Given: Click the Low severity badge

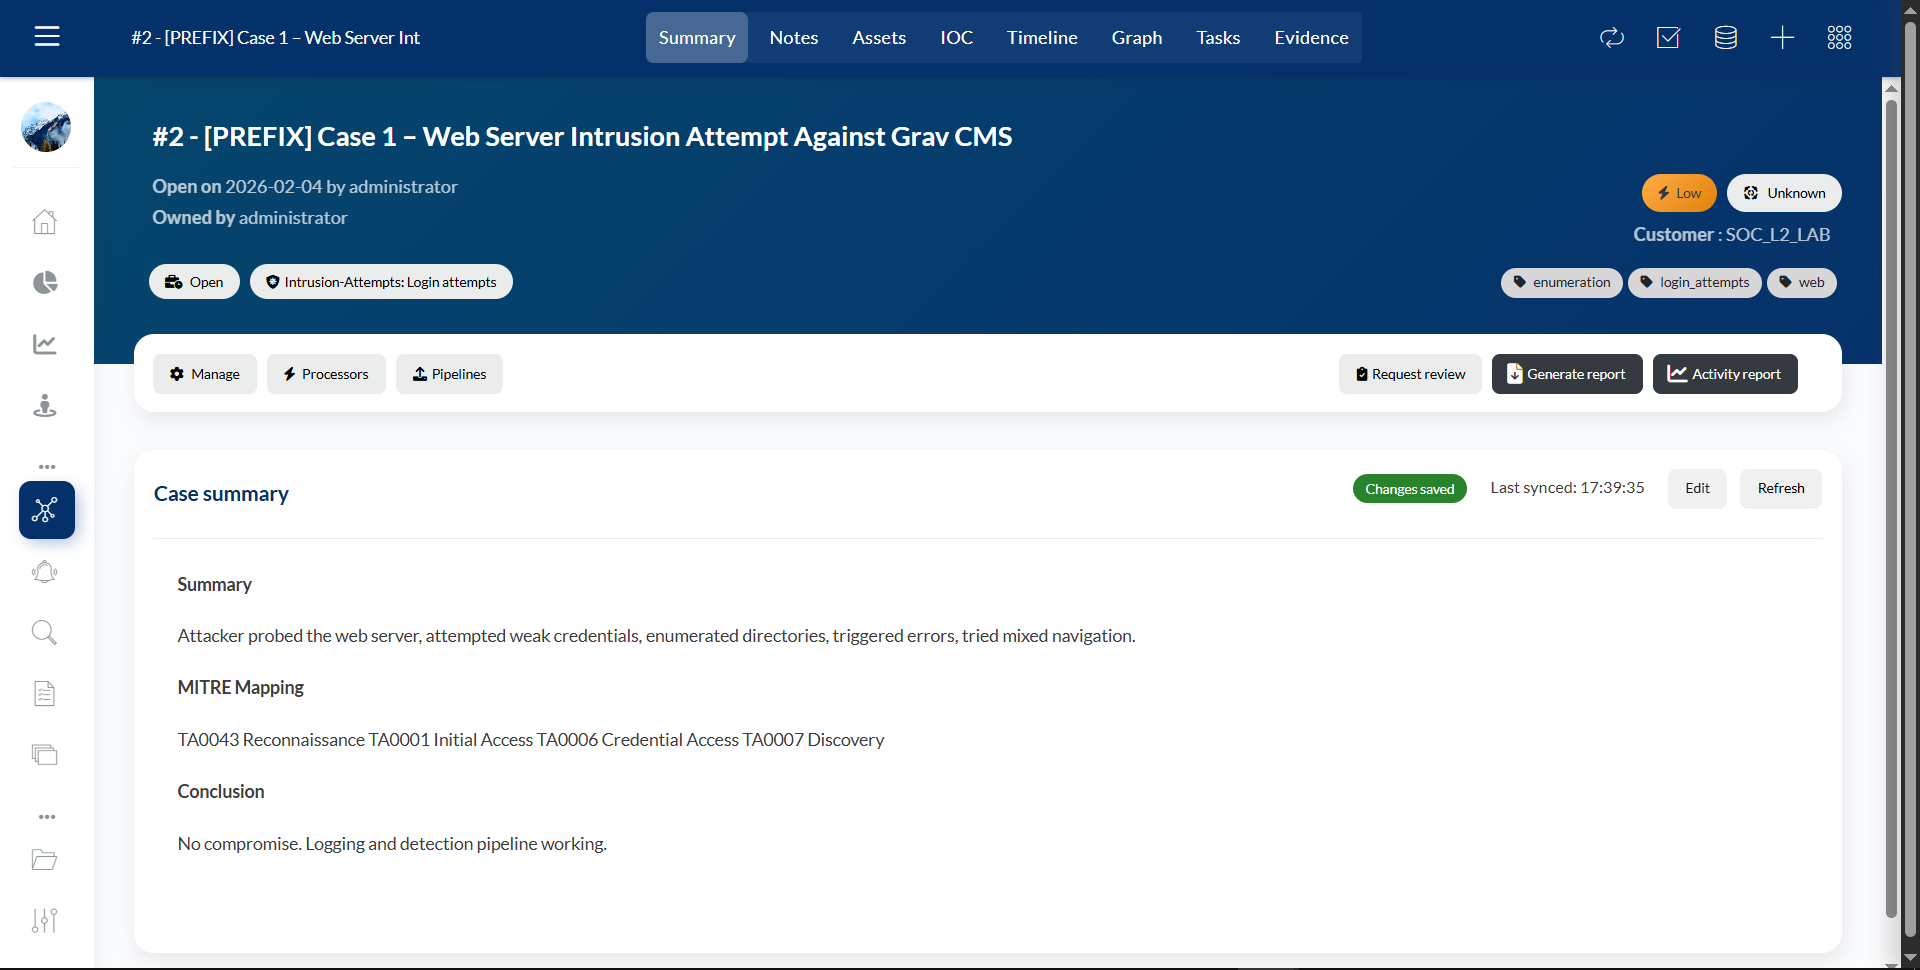Looking at the screenshot, I should [x=1679, y=193].
